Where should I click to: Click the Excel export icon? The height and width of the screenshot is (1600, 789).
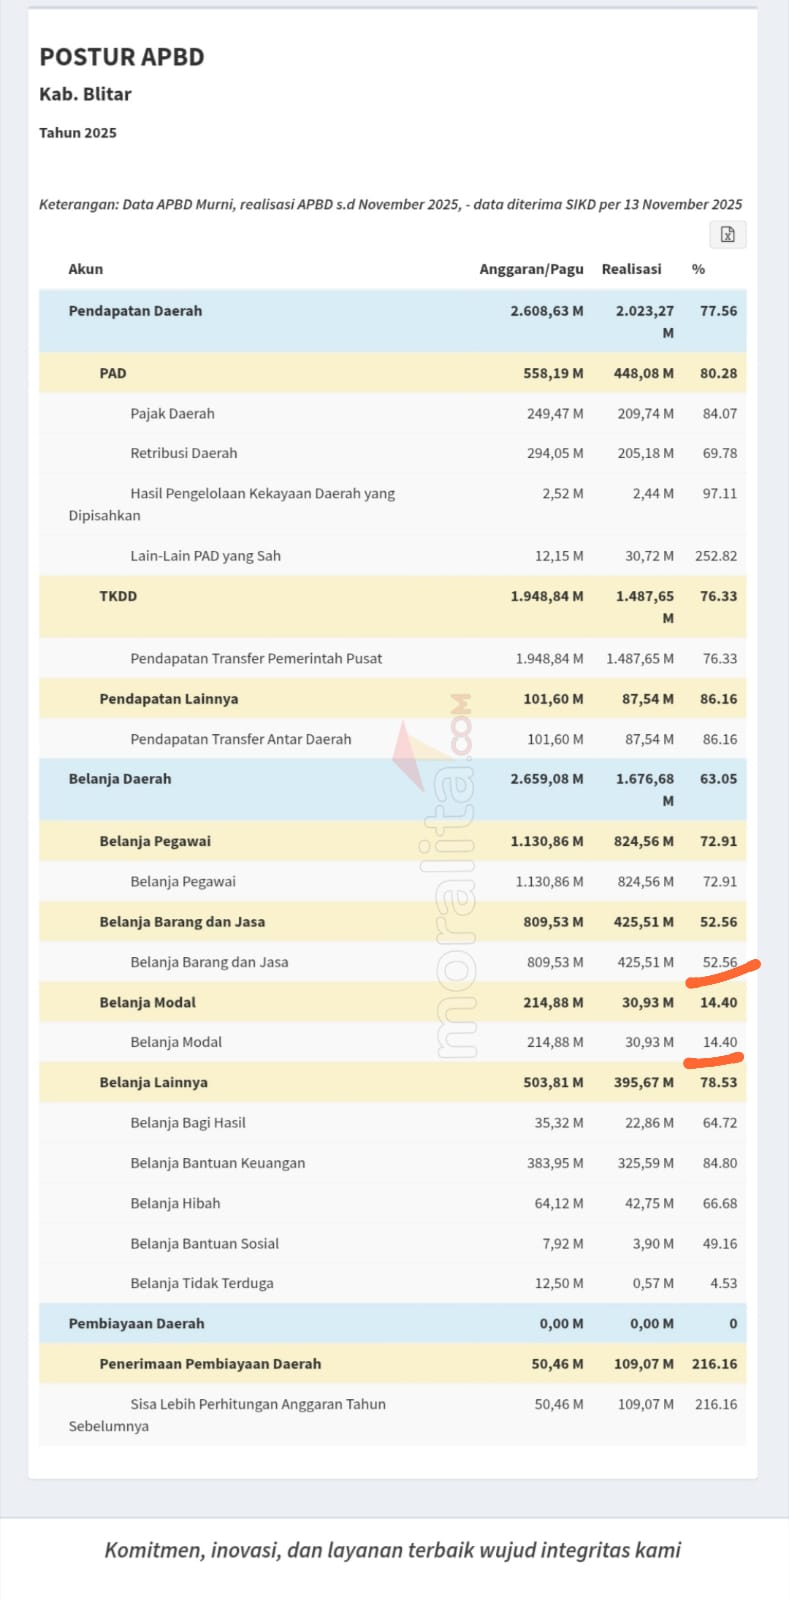coord(727,234)
